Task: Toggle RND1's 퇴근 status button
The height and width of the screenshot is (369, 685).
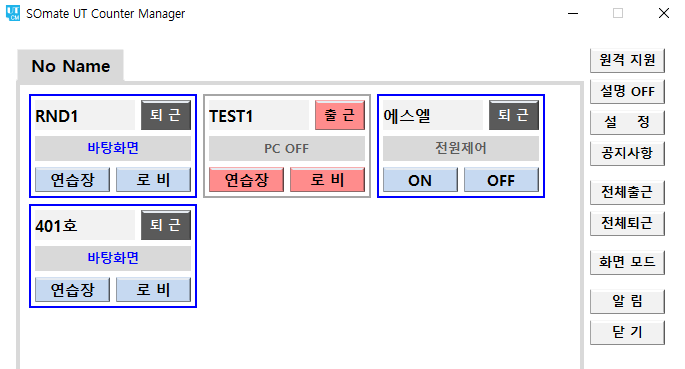Action: [166, 115]
